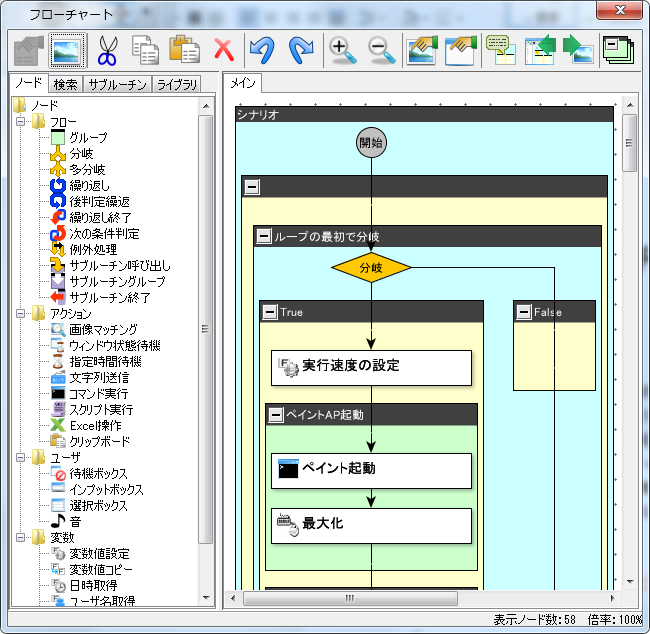The height and width of the screenshot is (634, 650).
Task: Select クリップボード action in tree
Action: (x=99, y=441)
